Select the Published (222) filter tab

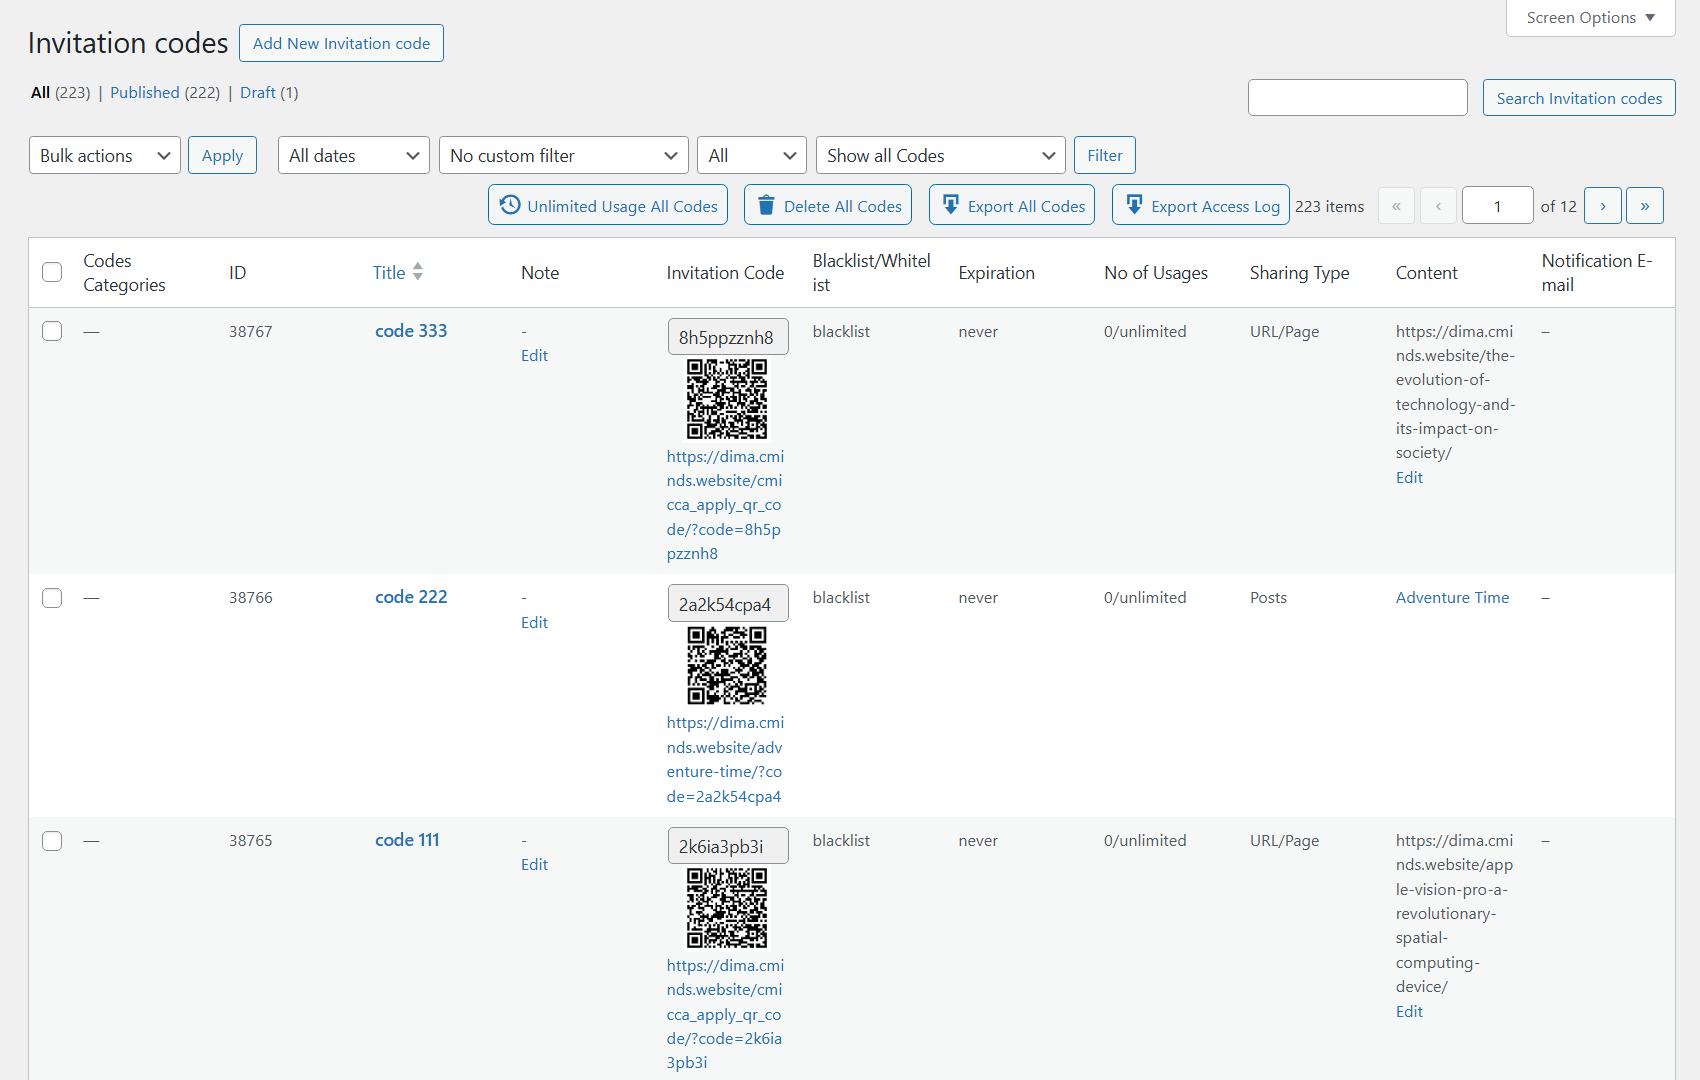click(165, 92)
